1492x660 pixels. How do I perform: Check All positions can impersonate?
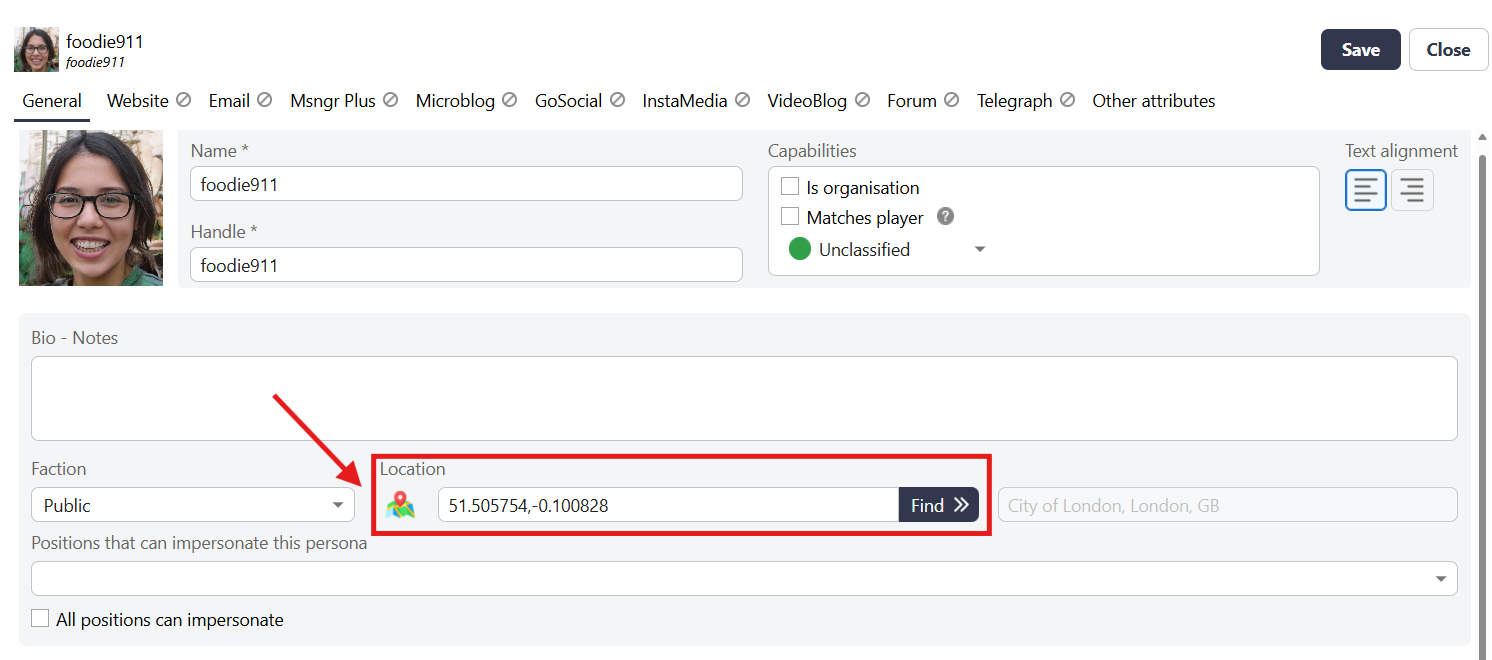pyautogui.click(x=40, y=619)
